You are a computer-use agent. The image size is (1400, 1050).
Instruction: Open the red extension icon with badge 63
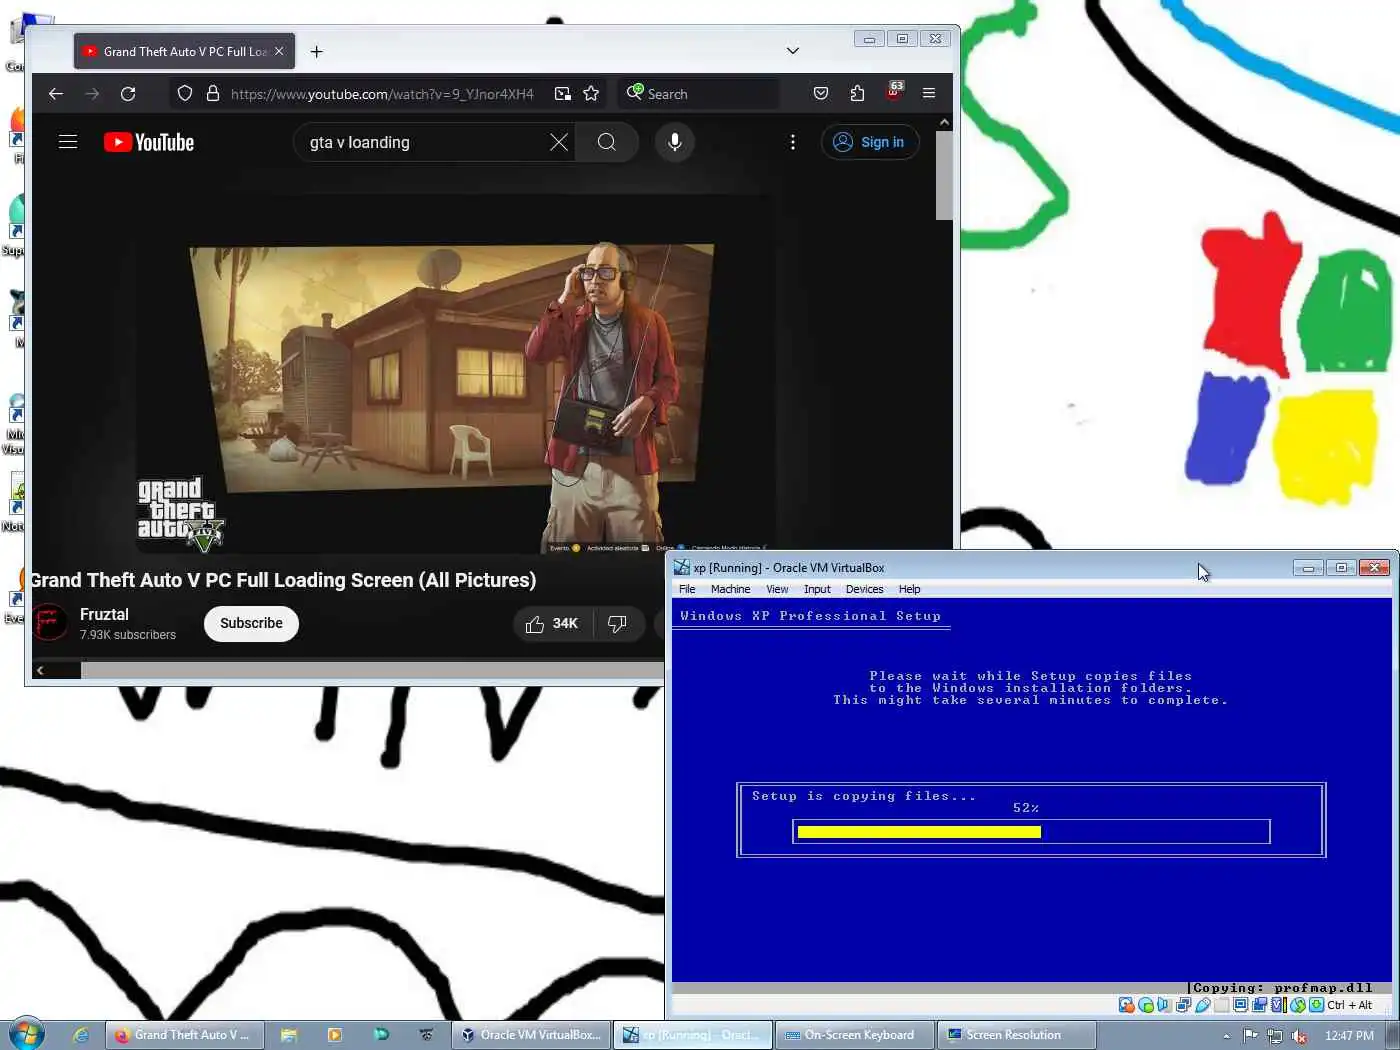(x=893, y=92)
